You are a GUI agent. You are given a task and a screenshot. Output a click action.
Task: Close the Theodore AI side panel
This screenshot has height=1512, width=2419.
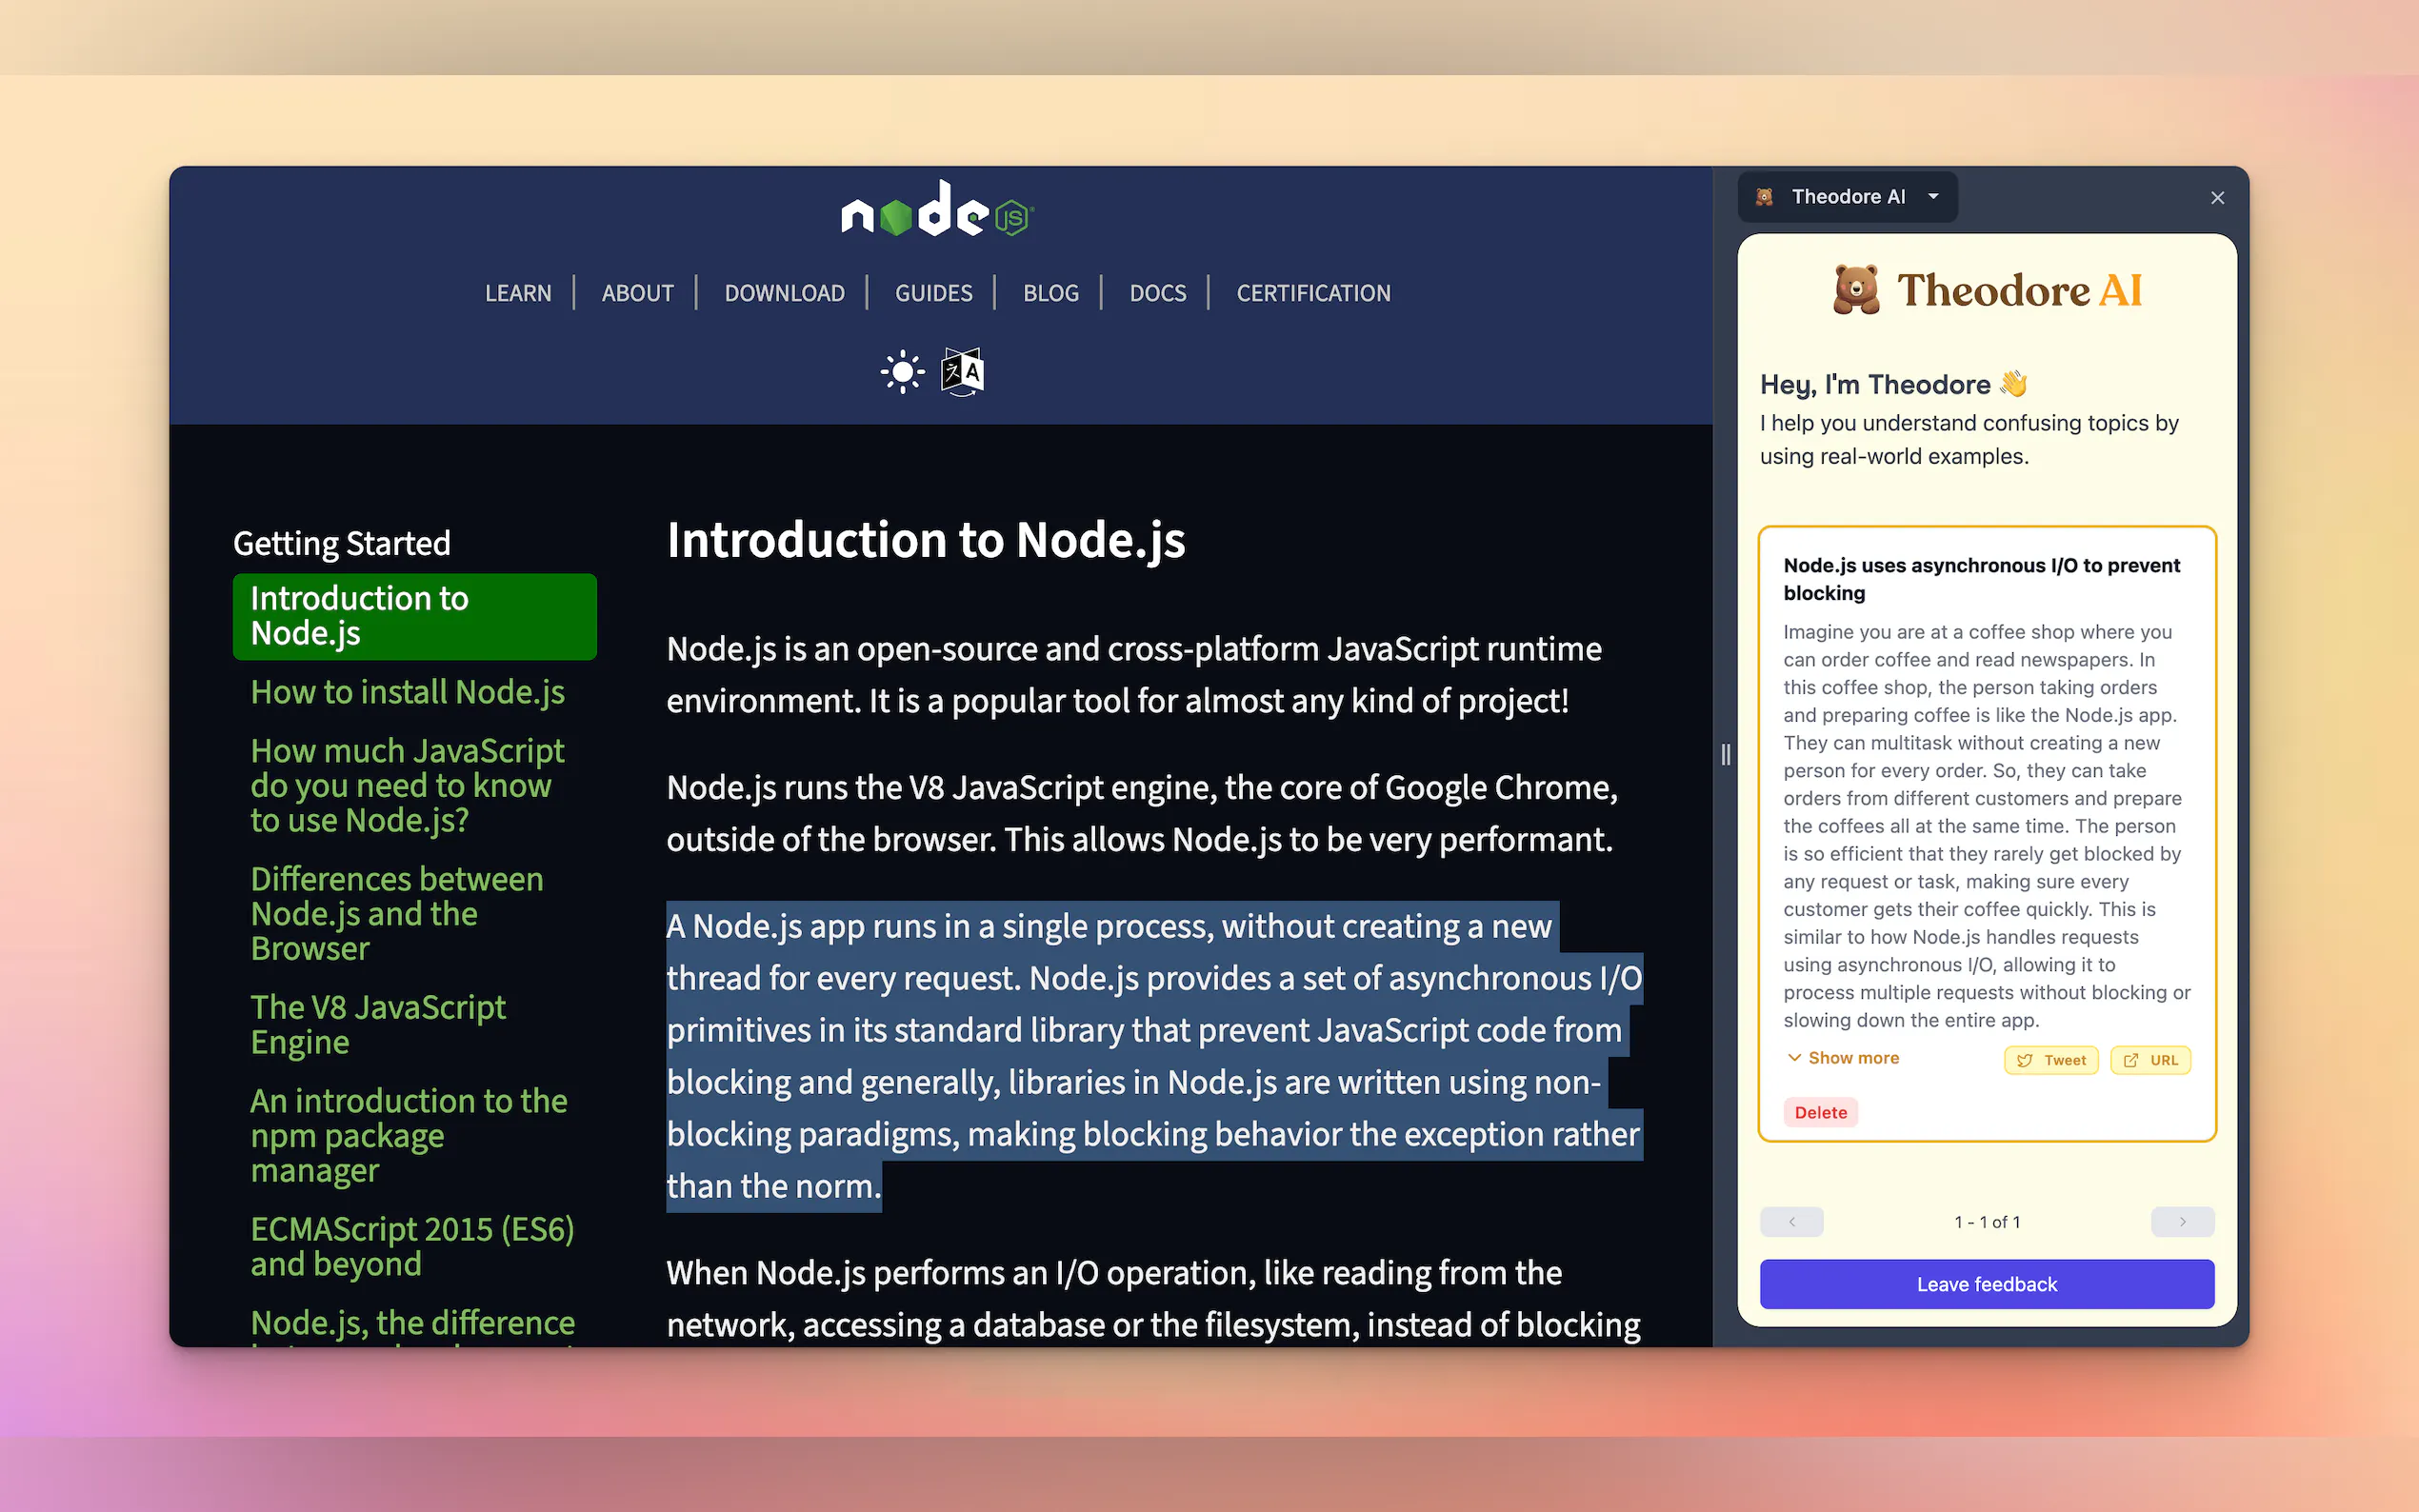pyautogui.click(x=2217, y=198)
